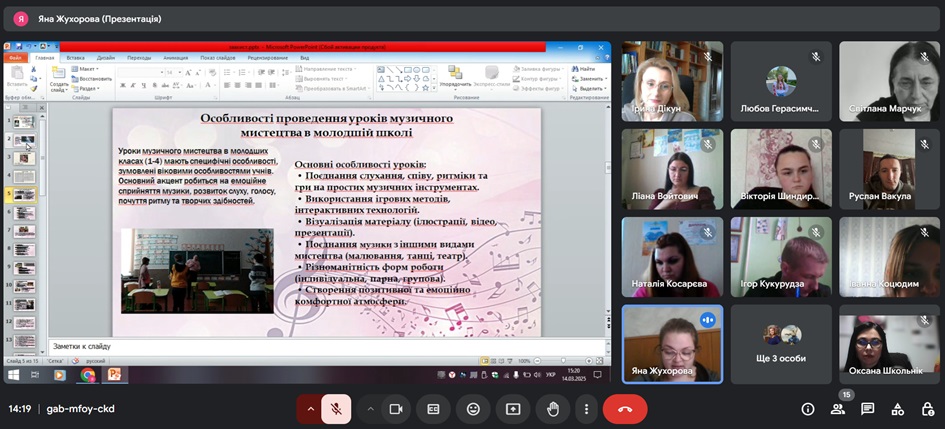Click Преобразовать в SmartArt
This screenshot has width=945, height=429.
coord(331,88)
